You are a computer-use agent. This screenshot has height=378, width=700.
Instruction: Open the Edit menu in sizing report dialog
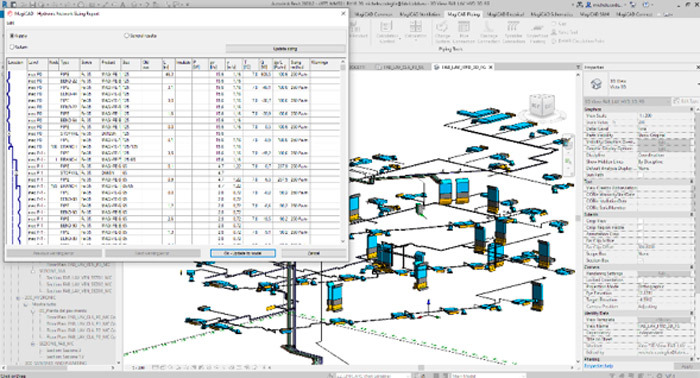pyautogui.click(x=10, y=23)
